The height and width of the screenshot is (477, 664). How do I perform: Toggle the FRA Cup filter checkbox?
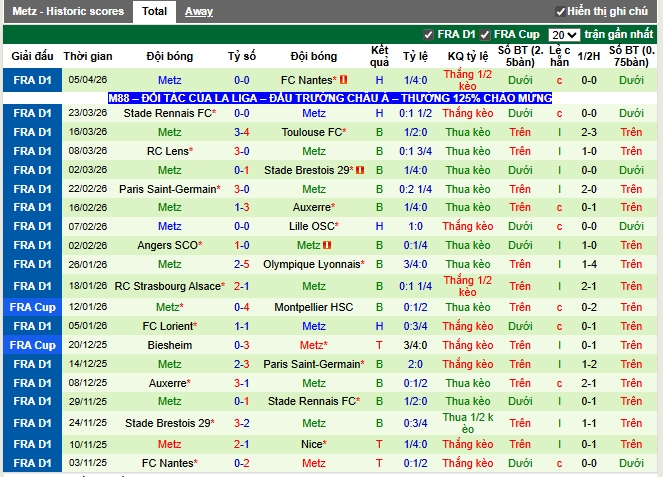pyautogui.click(x=486, y=34)
